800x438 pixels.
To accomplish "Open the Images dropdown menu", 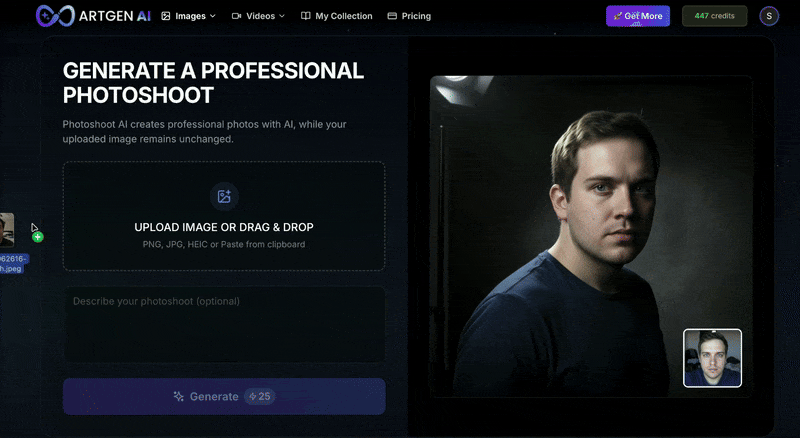I will (189, 16).
